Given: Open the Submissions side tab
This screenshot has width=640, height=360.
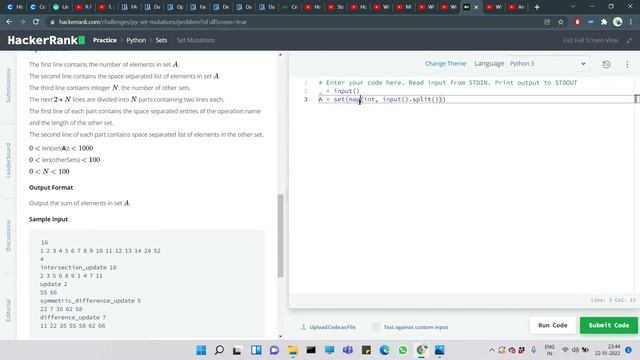Looking at the screenshot, I should point(8,85).
